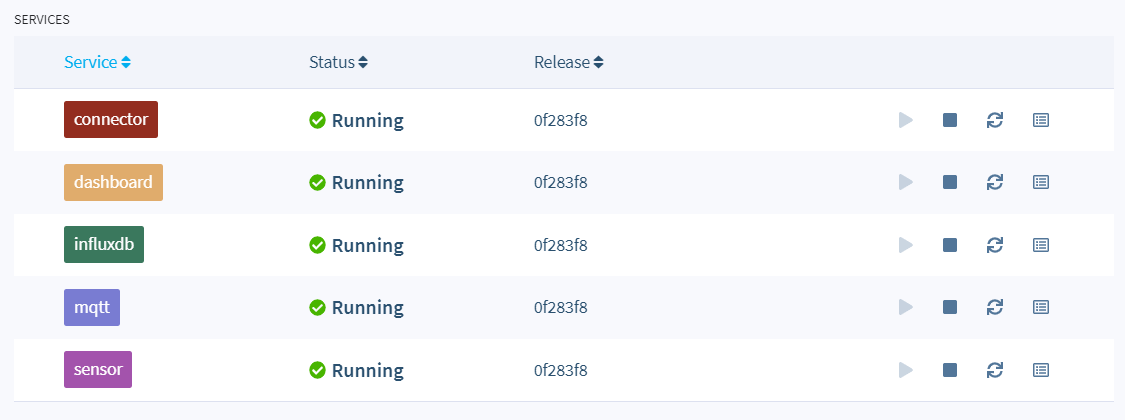This screenshot has width=1125, height=420.
Task: Sort the table by Release column
Action: (x=568, y=62)
